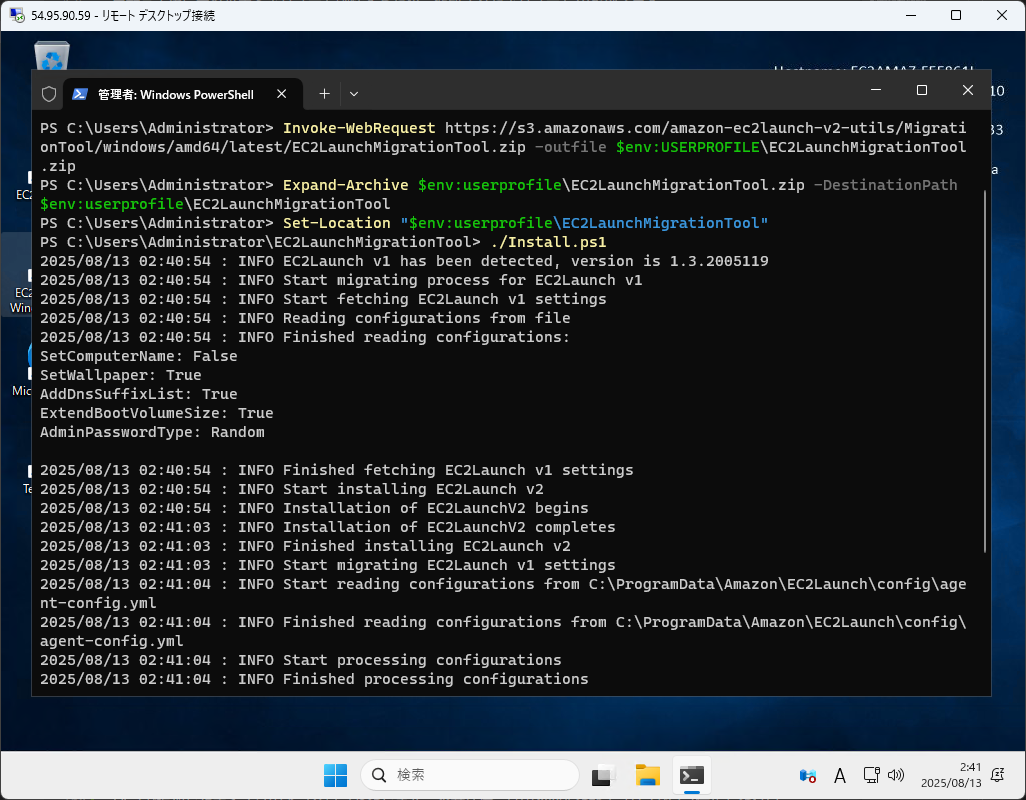The image size is (1026, 800).
Task: Open the network status tray icon
Action: 871,775
